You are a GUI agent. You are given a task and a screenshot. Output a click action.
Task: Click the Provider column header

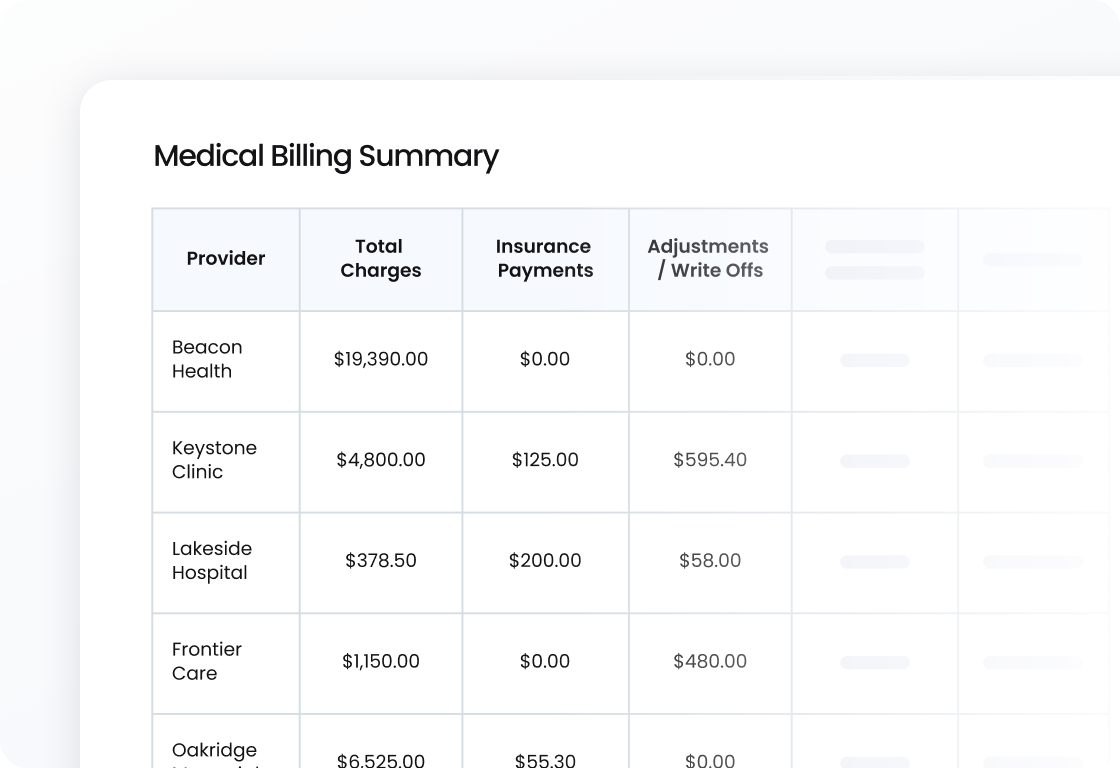click(226, 259)
